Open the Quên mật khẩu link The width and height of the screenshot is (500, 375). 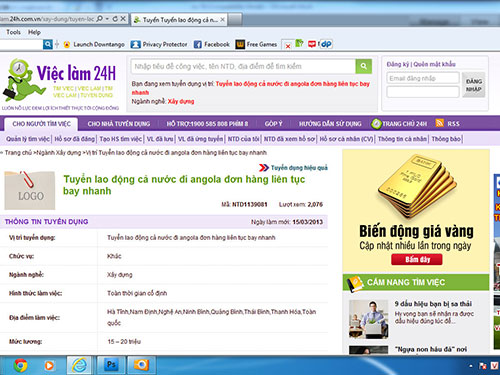(434, 64)
